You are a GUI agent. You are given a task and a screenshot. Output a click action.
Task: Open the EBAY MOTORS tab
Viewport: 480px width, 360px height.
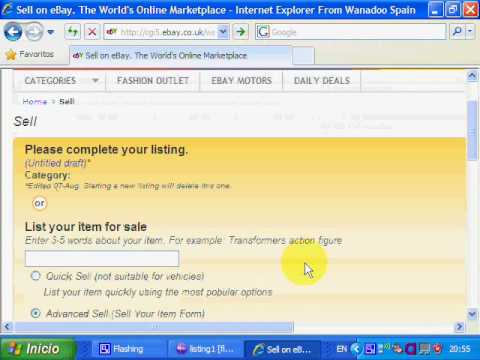coord(241,81)
